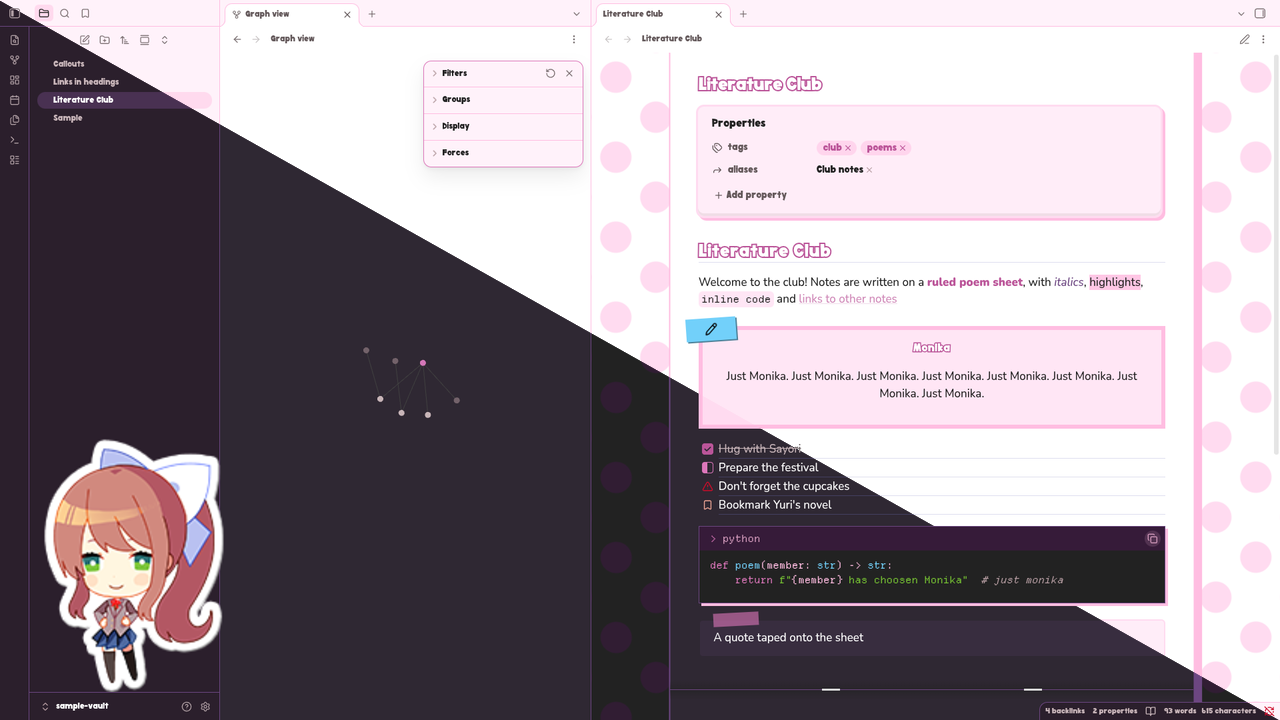Navigate back in the Graph view pane

[237, 39]
